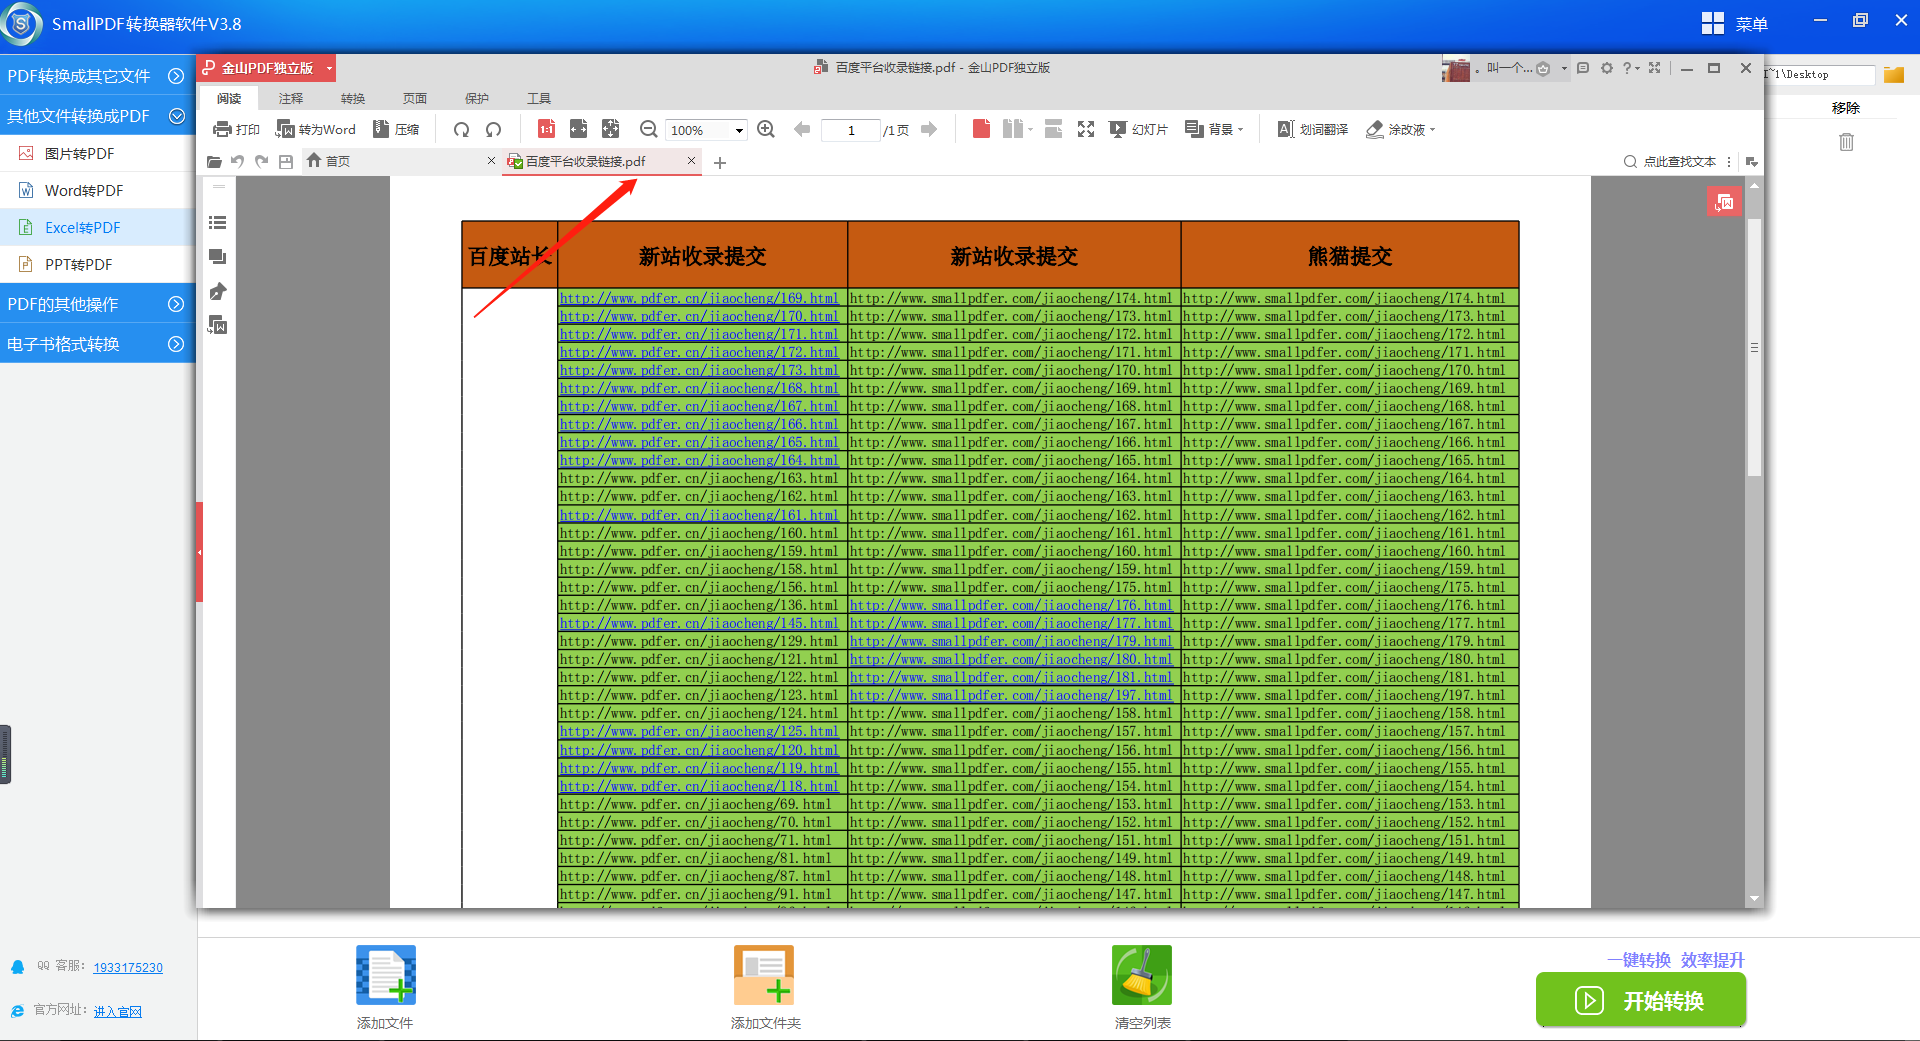
Task: Open a new tab with plus button
Action: pyautogui.click(x=719, y=162)
